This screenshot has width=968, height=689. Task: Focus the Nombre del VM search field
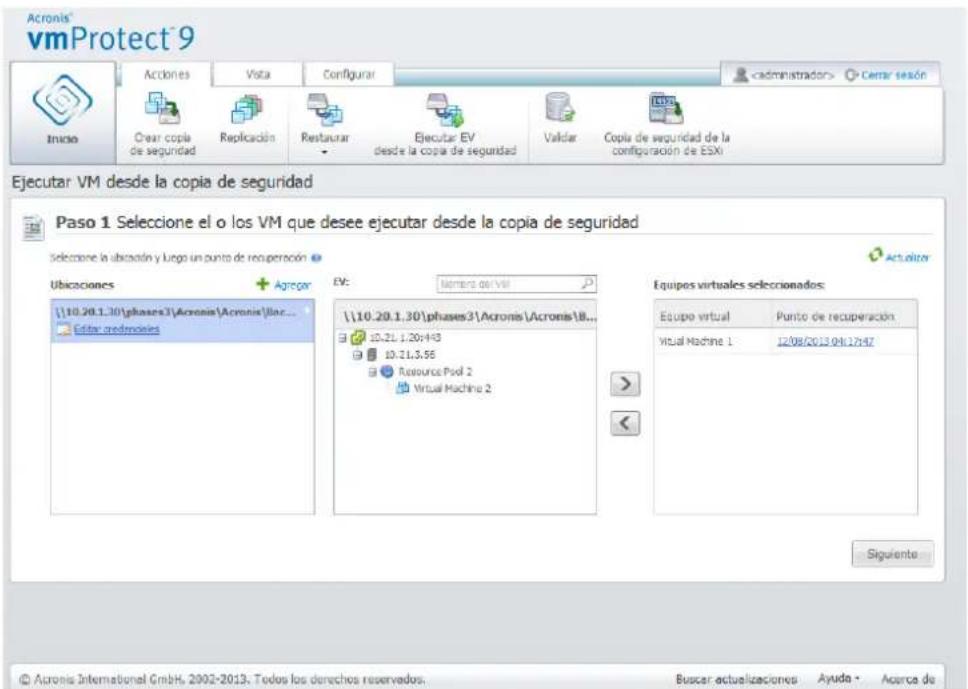click(509, 284)
